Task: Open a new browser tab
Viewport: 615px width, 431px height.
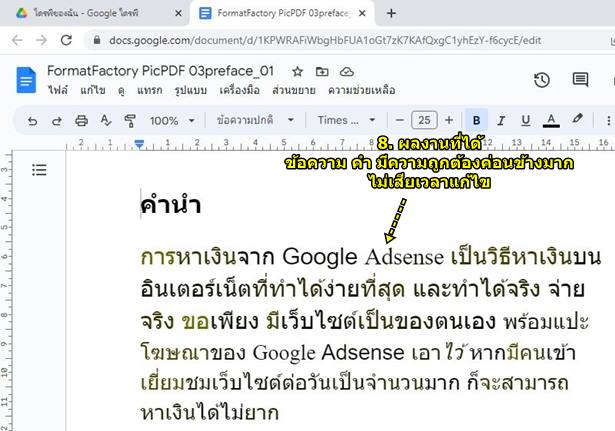Action: click(391, 13)
